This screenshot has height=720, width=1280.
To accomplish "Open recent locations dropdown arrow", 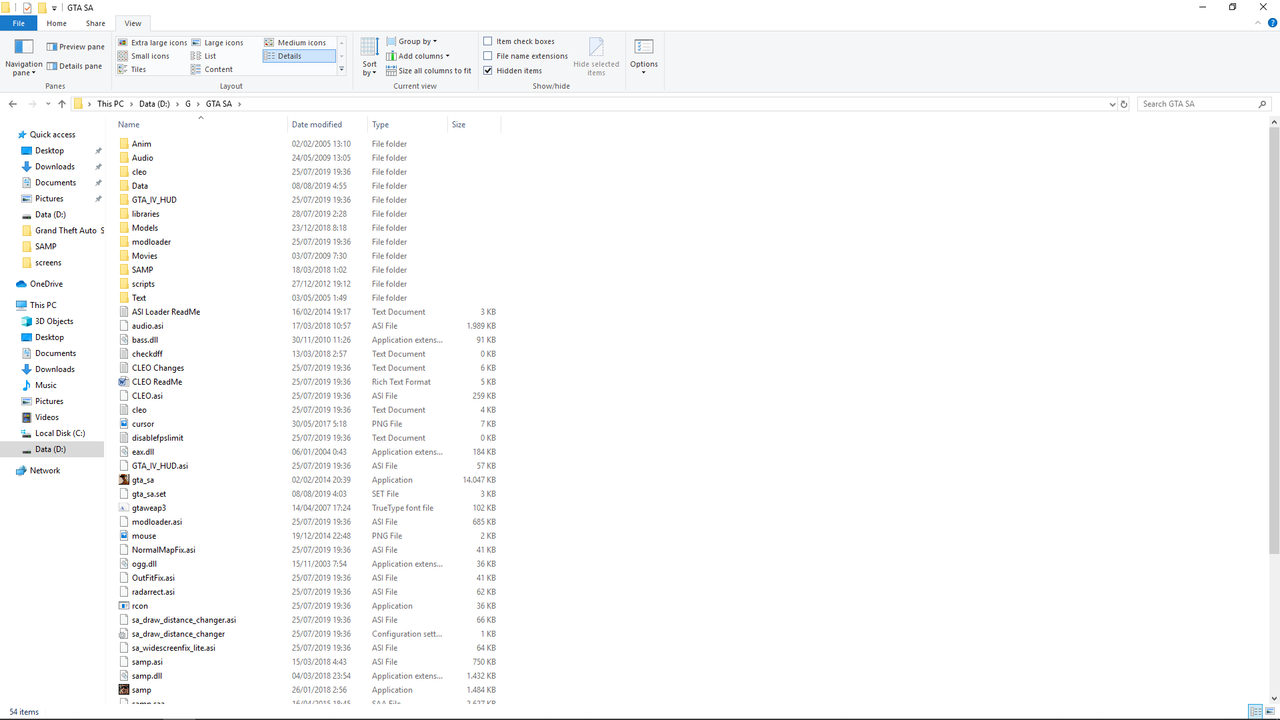I will pyautogui.click(x=47, y=104).
